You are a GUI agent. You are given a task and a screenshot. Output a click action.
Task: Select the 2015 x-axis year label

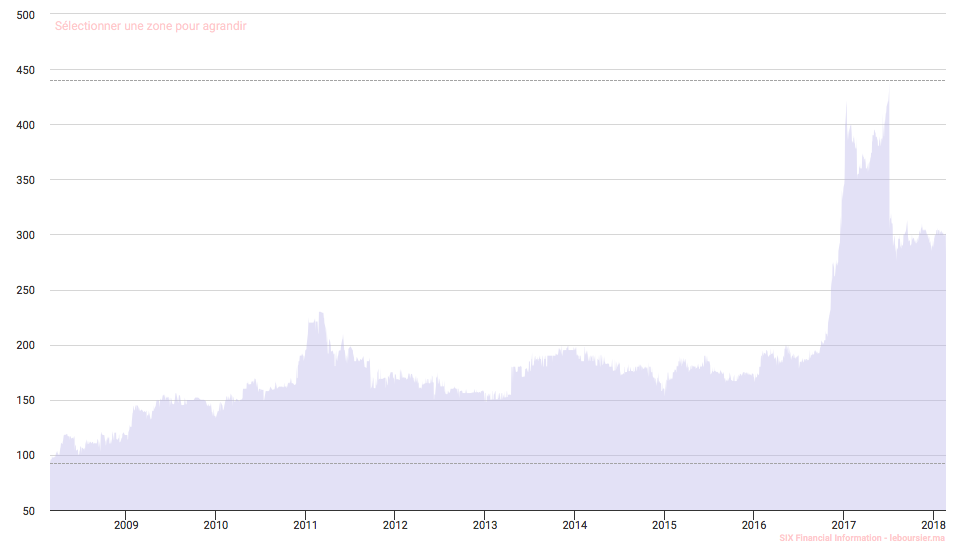click(664, 524)
